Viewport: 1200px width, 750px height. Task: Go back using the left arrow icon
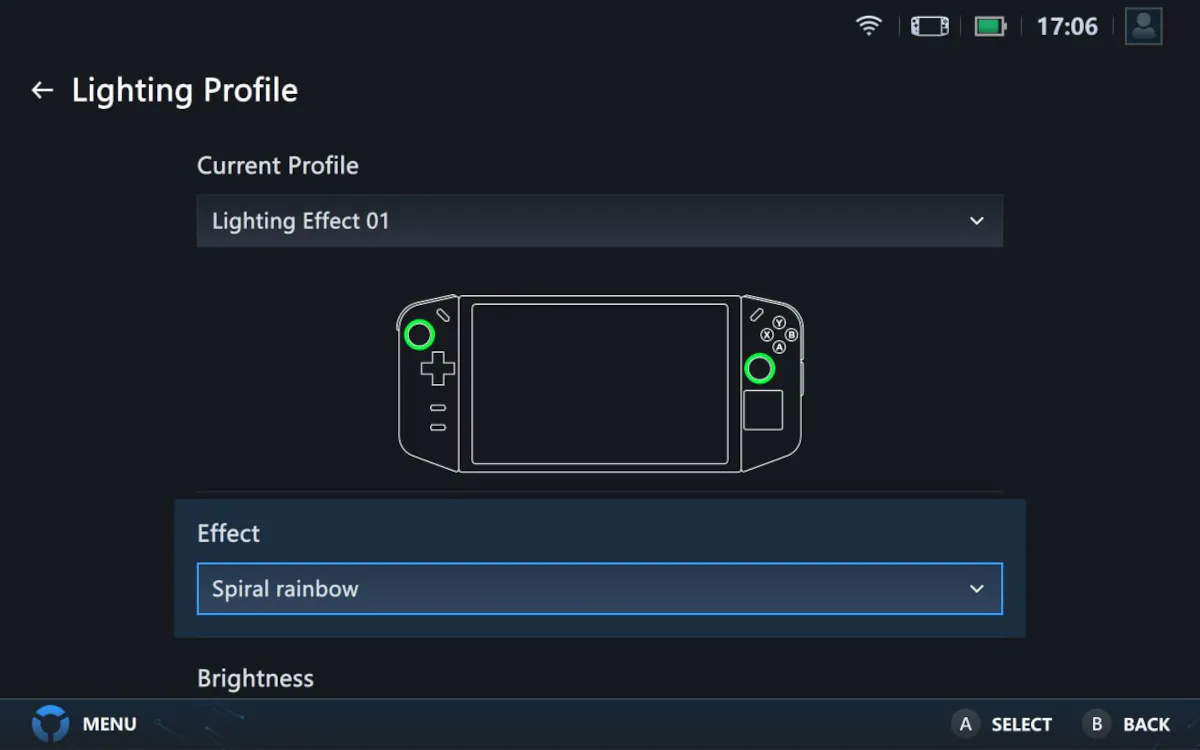click(x=42, y=90)
